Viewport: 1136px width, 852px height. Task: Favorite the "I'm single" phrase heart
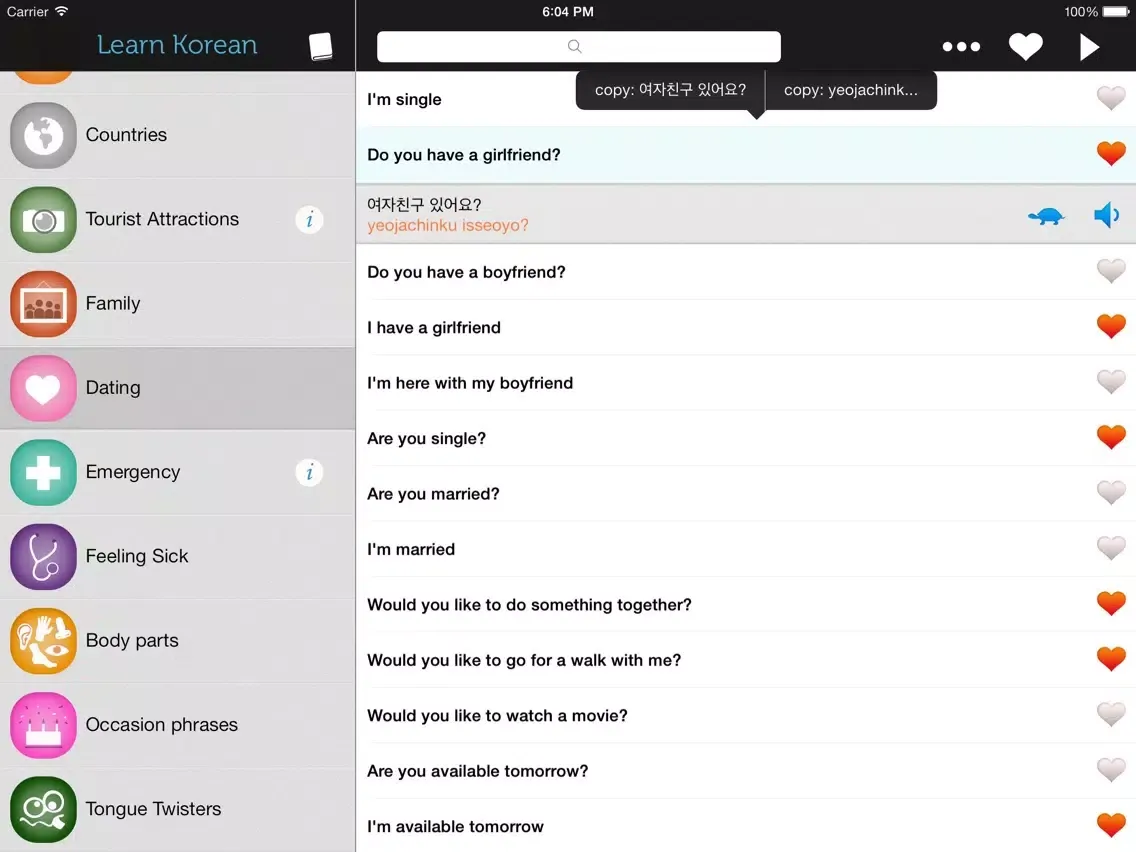tap(1110, 98)
